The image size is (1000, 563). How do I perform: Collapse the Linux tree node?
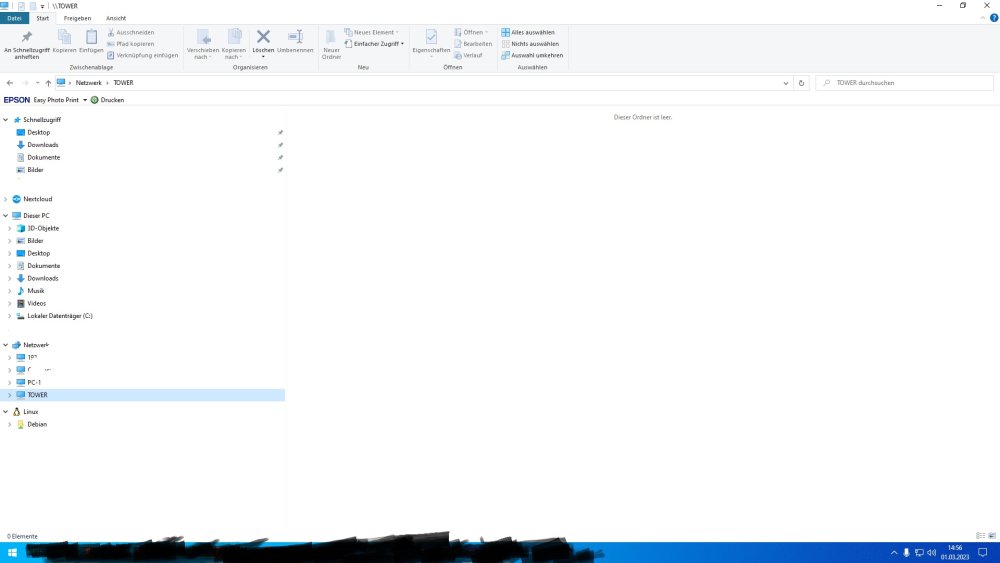[x=6, y=412]
